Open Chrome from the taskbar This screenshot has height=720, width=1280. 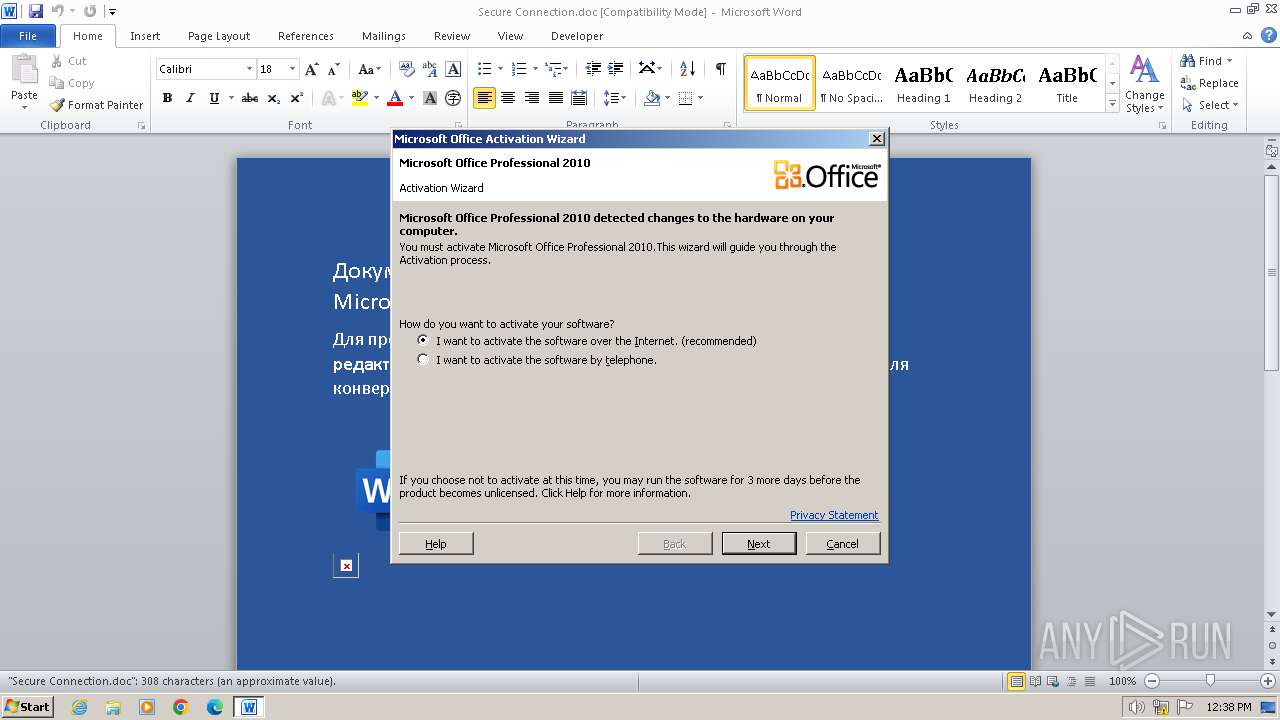coord(181,707)
